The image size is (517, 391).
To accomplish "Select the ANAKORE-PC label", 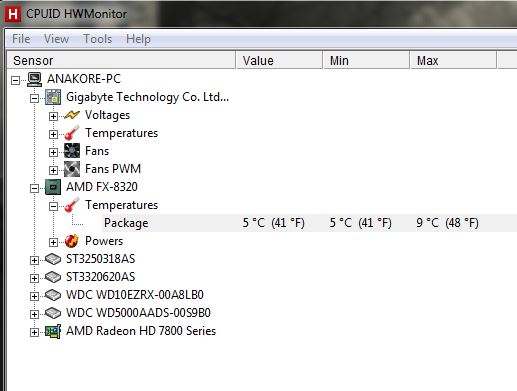I will coord(84,79).
